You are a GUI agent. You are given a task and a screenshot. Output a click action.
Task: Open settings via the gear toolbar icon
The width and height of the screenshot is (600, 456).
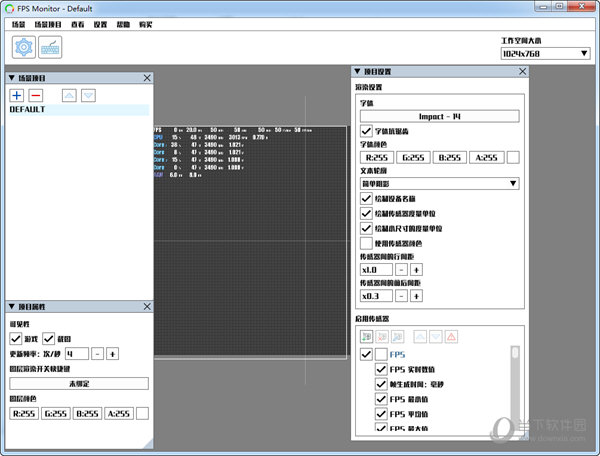tap(24, 47)
